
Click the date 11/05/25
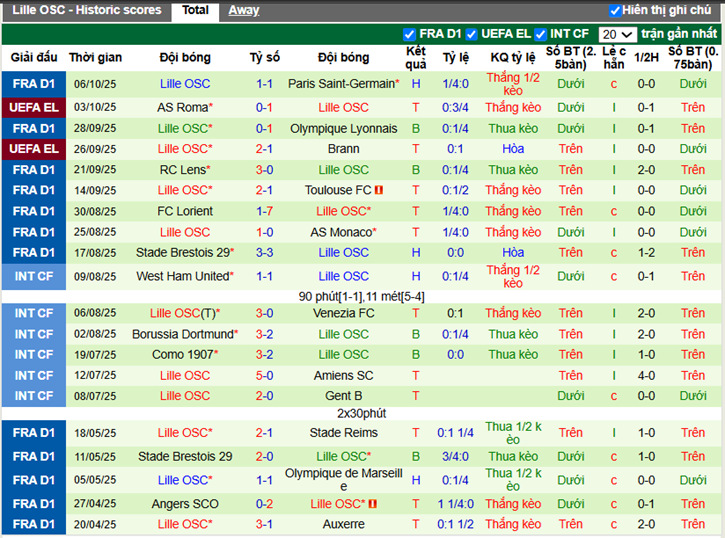[x=95, y=457]
